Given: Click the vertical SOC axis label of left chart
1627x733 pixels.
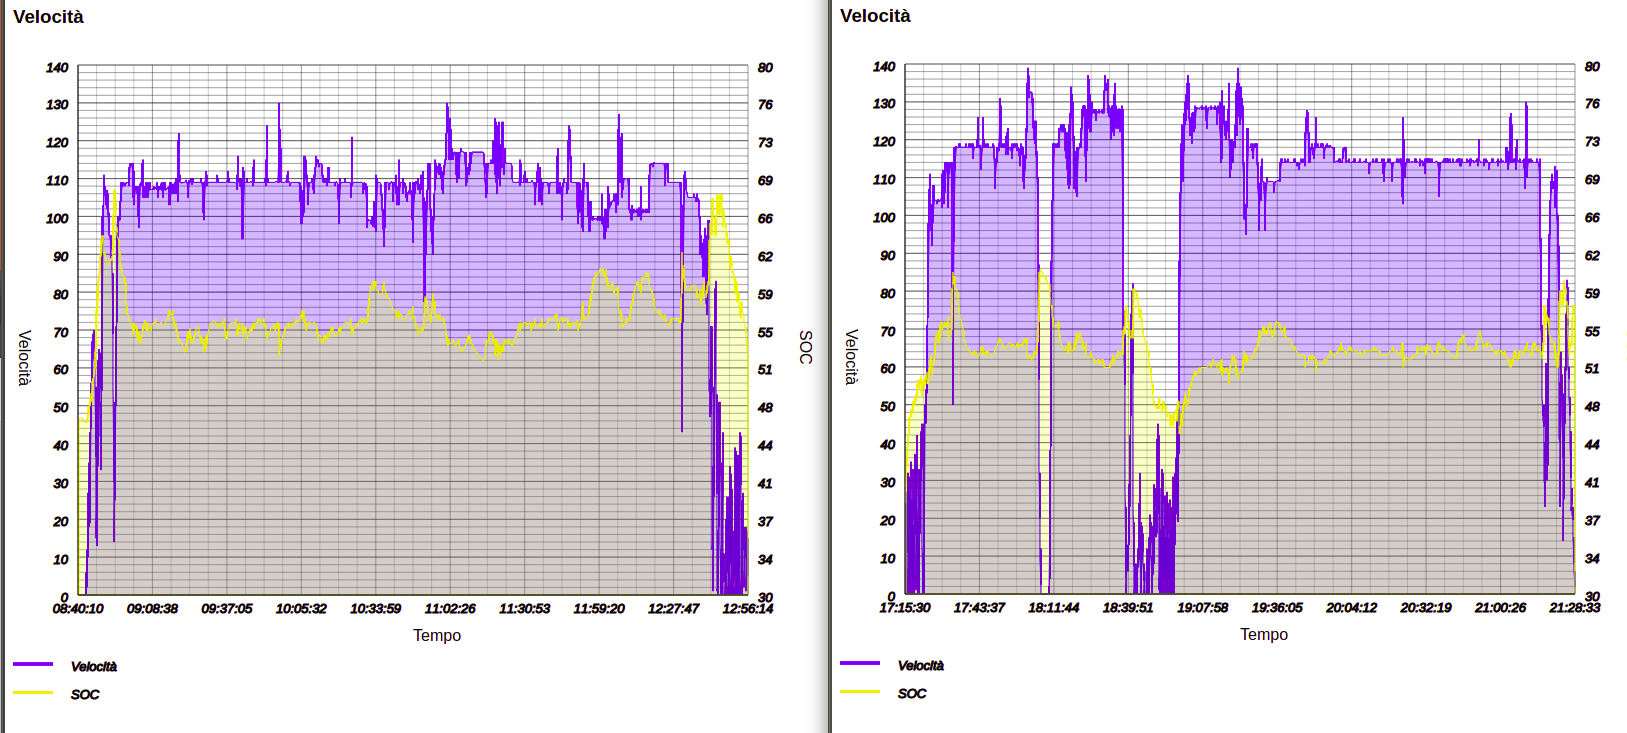Looking at the screenshot, I should click(x=805, y=347).
